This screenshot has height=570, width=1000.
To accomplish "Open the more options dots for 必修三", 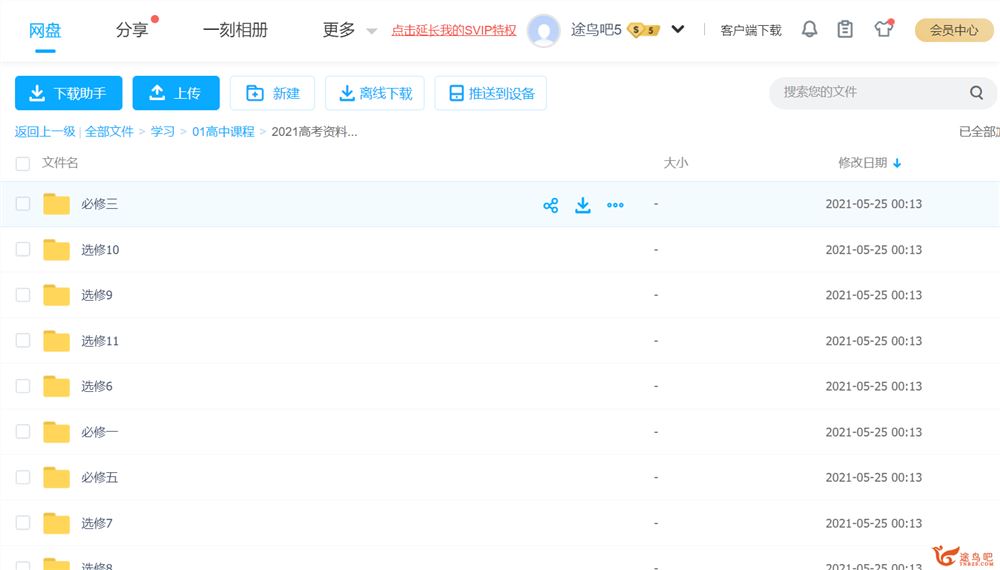I will click(x=615, y=205).
